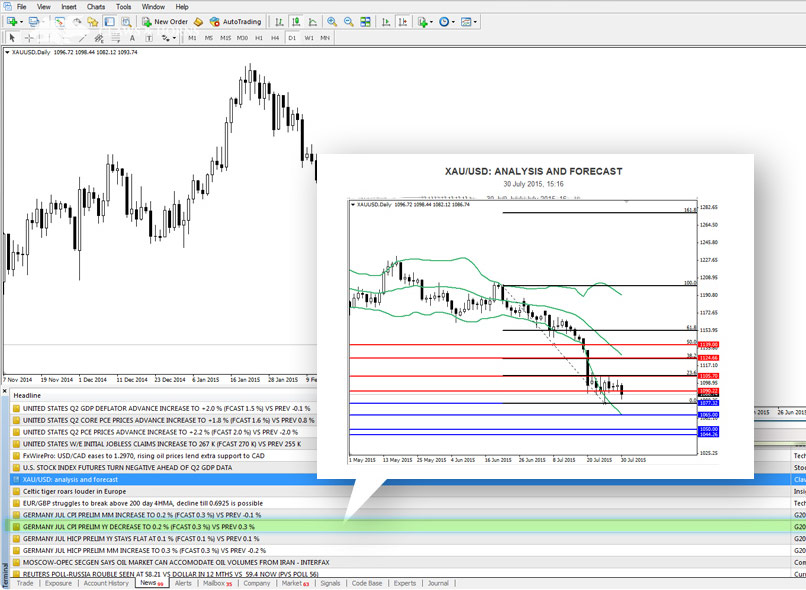Click the New Order button
The width and height of the screenshot is (806, 590).
pos(163,21)
